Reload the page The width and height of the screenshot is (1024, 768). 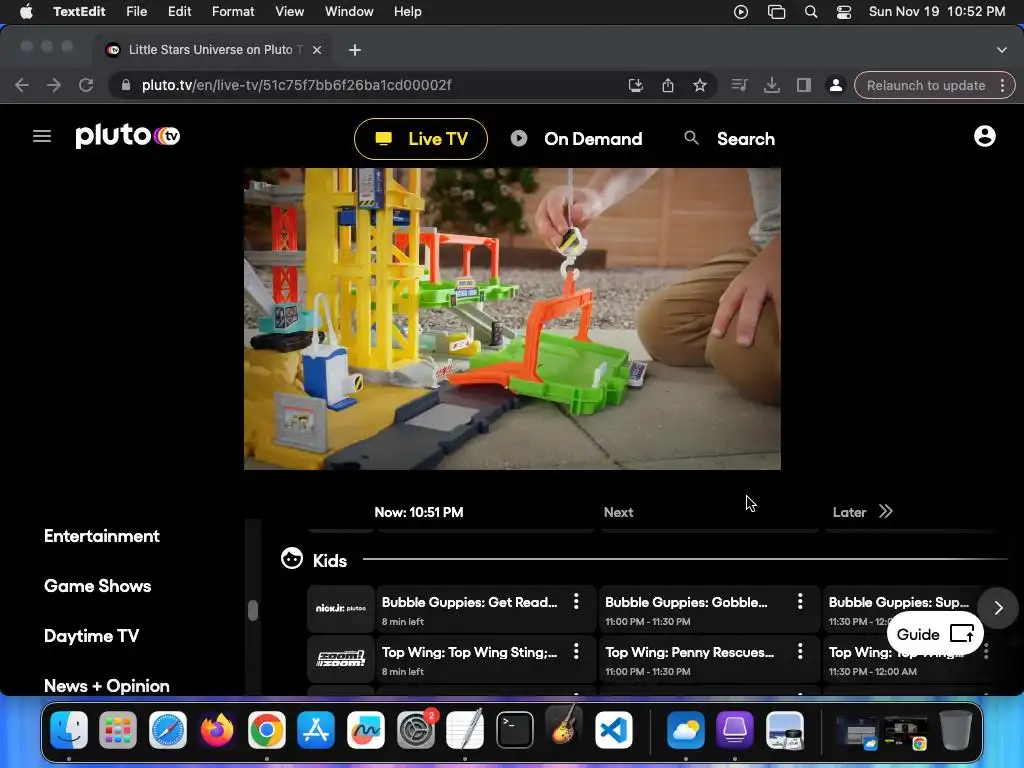tap(86, 85)
